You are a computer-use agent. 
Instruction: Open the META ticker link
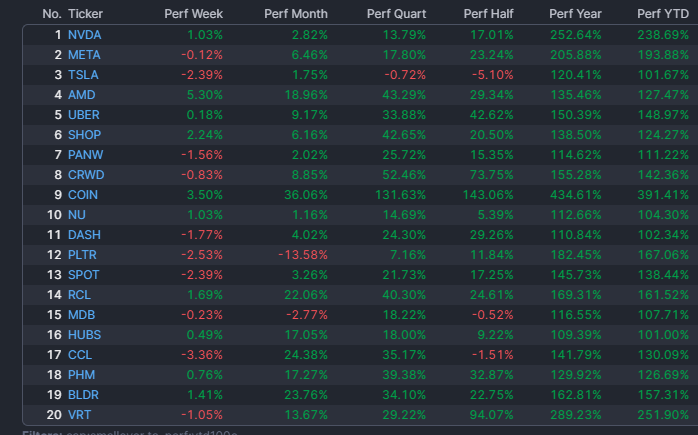coord(84,55)
